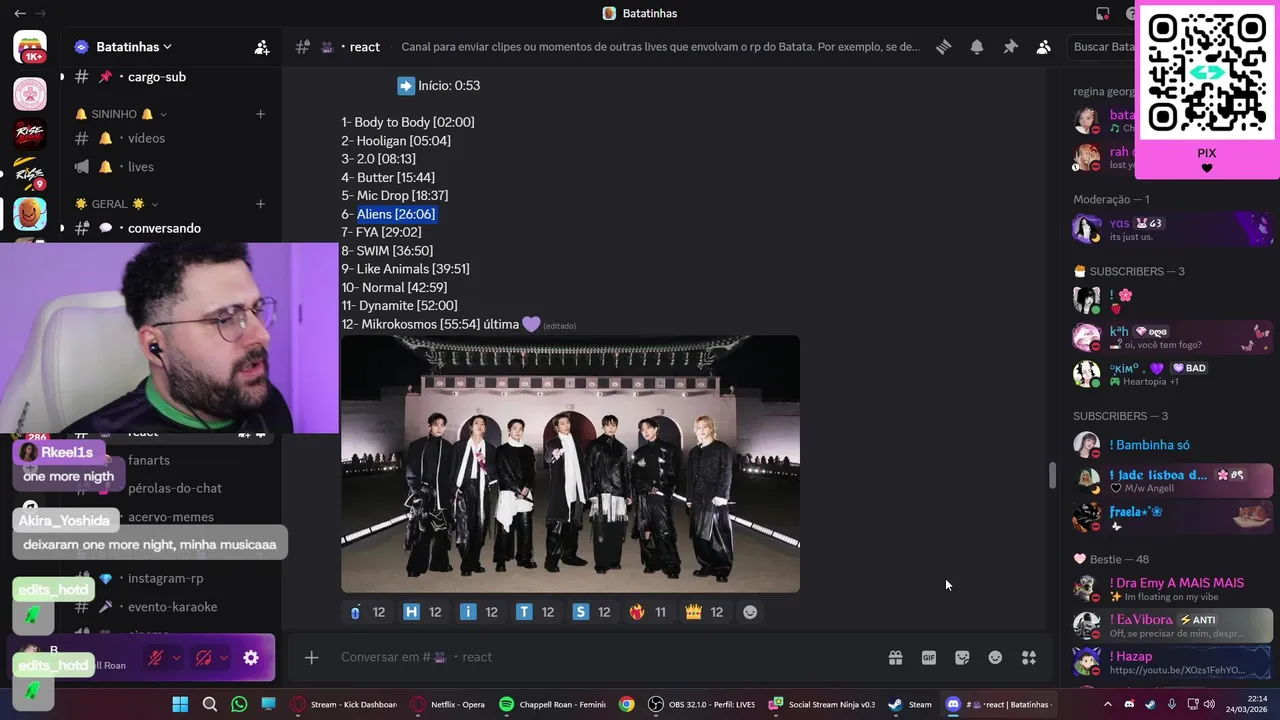Open audio output options dropdown arrow
Screen dimensions: 1280x720
(224, 658)
